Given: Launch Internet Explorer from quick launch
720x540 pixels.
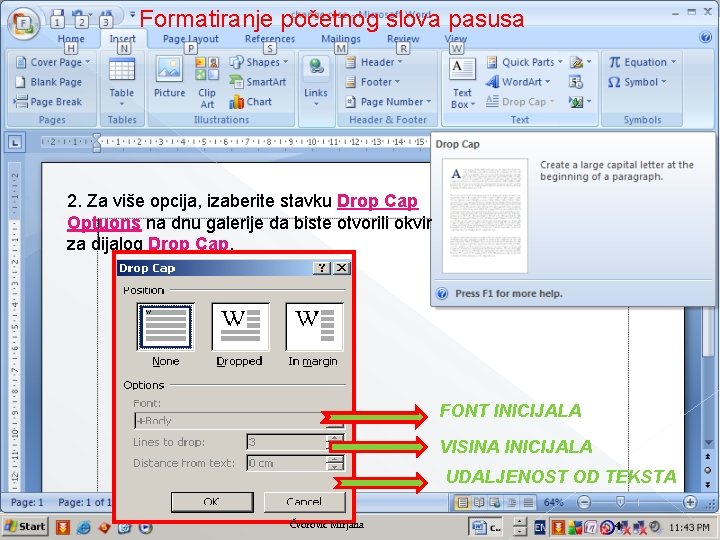Looking at the screenshot, I should click(x=84, y=527).
